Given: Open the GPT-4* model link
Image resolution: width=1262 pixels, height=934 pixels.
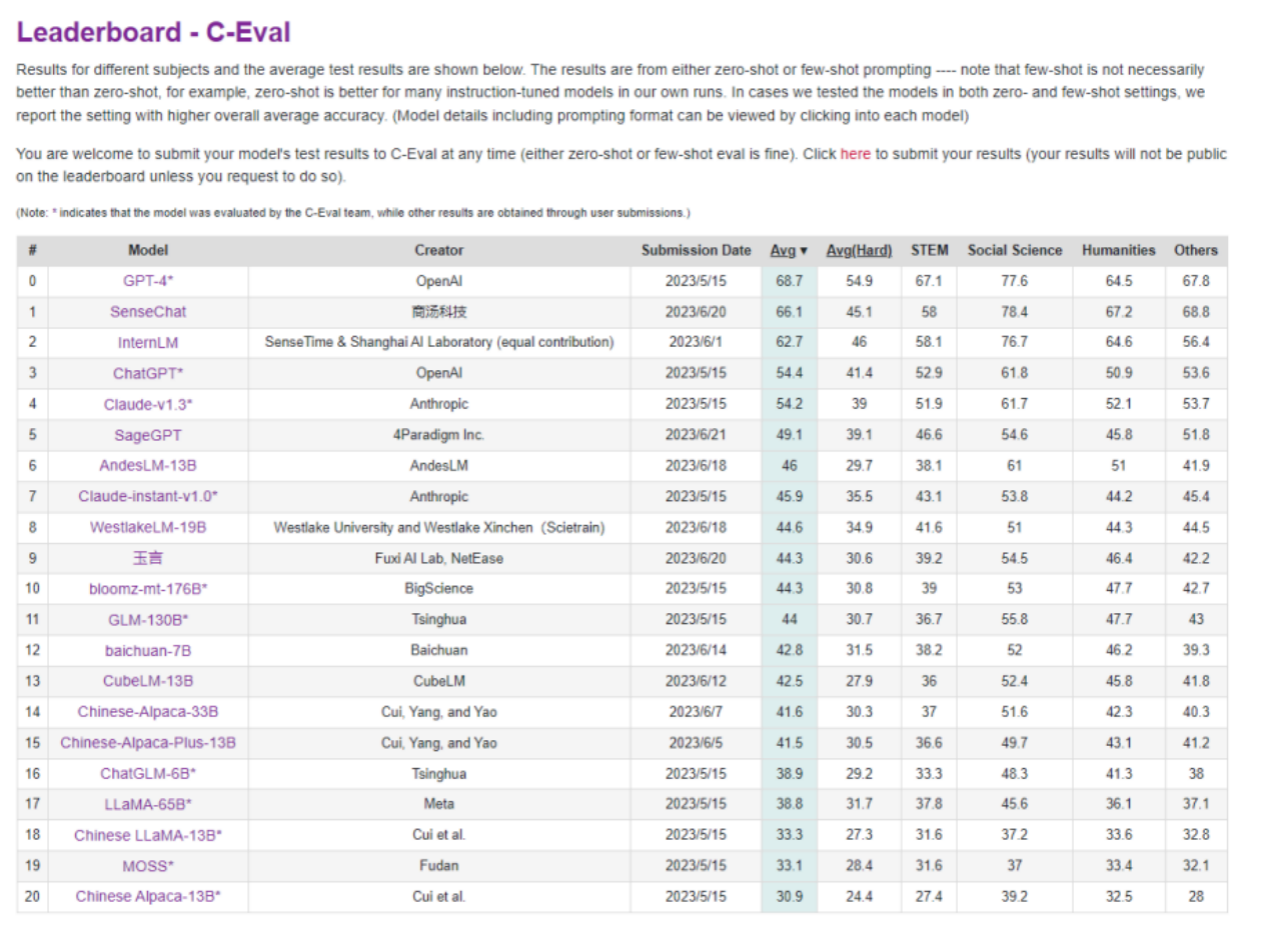Looking at the screenshot, I should click(148, 281).
